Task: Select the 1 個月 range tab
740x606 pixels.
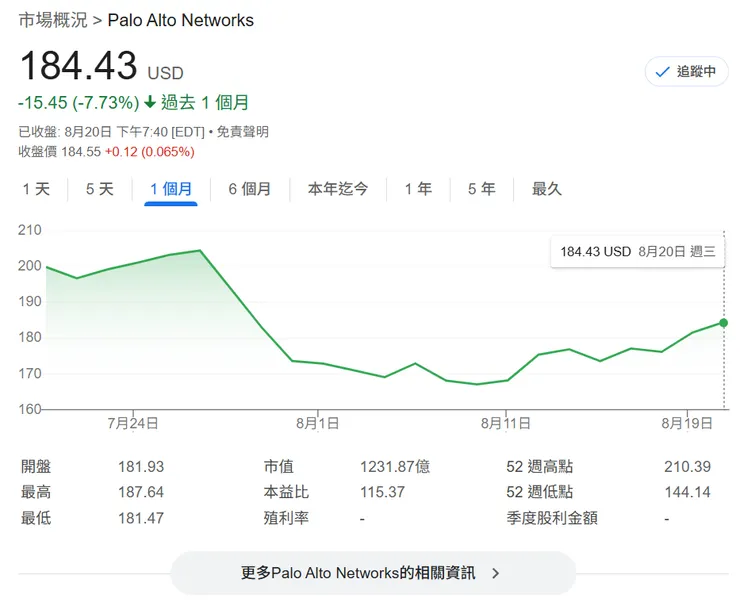Action: point(171,189)
